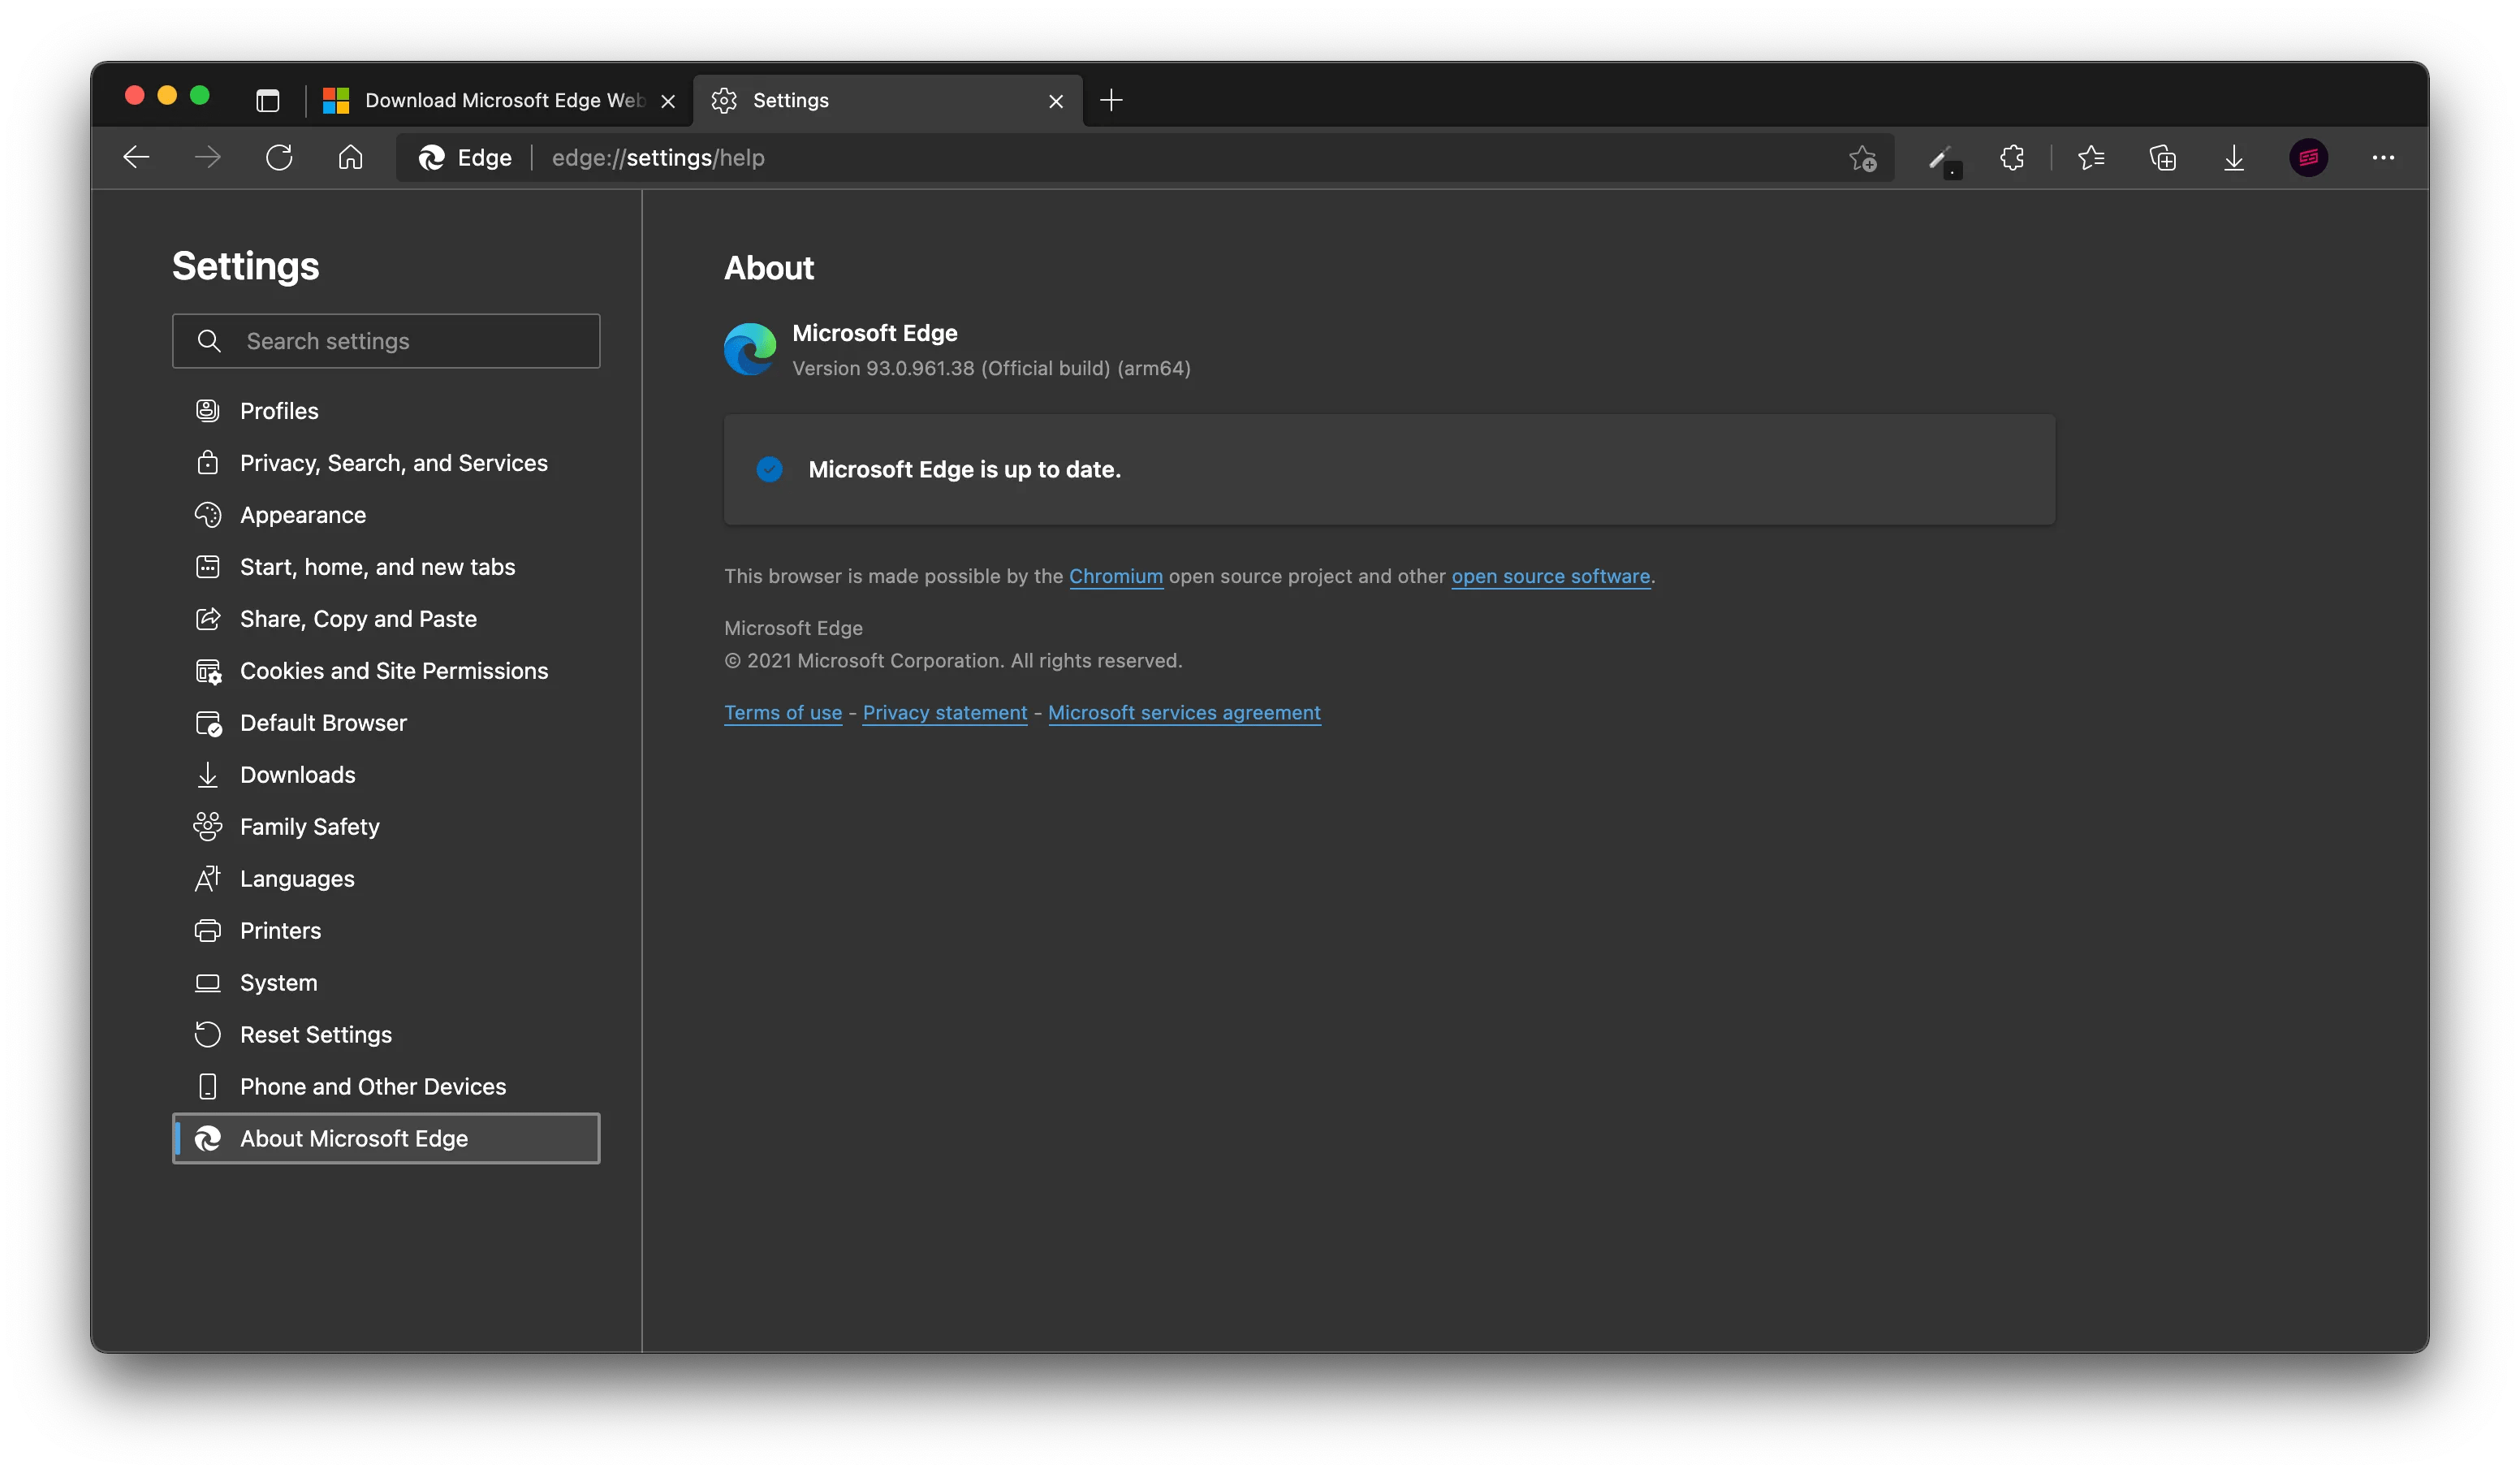The height and width of the screenshot is (1473, 2520).
Task: Reload the current page
Action: pos(279,157)
